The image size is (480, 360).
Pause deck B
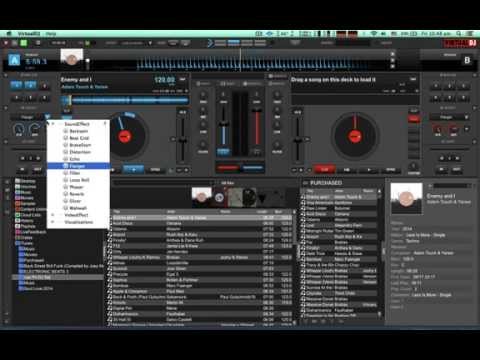347,170
